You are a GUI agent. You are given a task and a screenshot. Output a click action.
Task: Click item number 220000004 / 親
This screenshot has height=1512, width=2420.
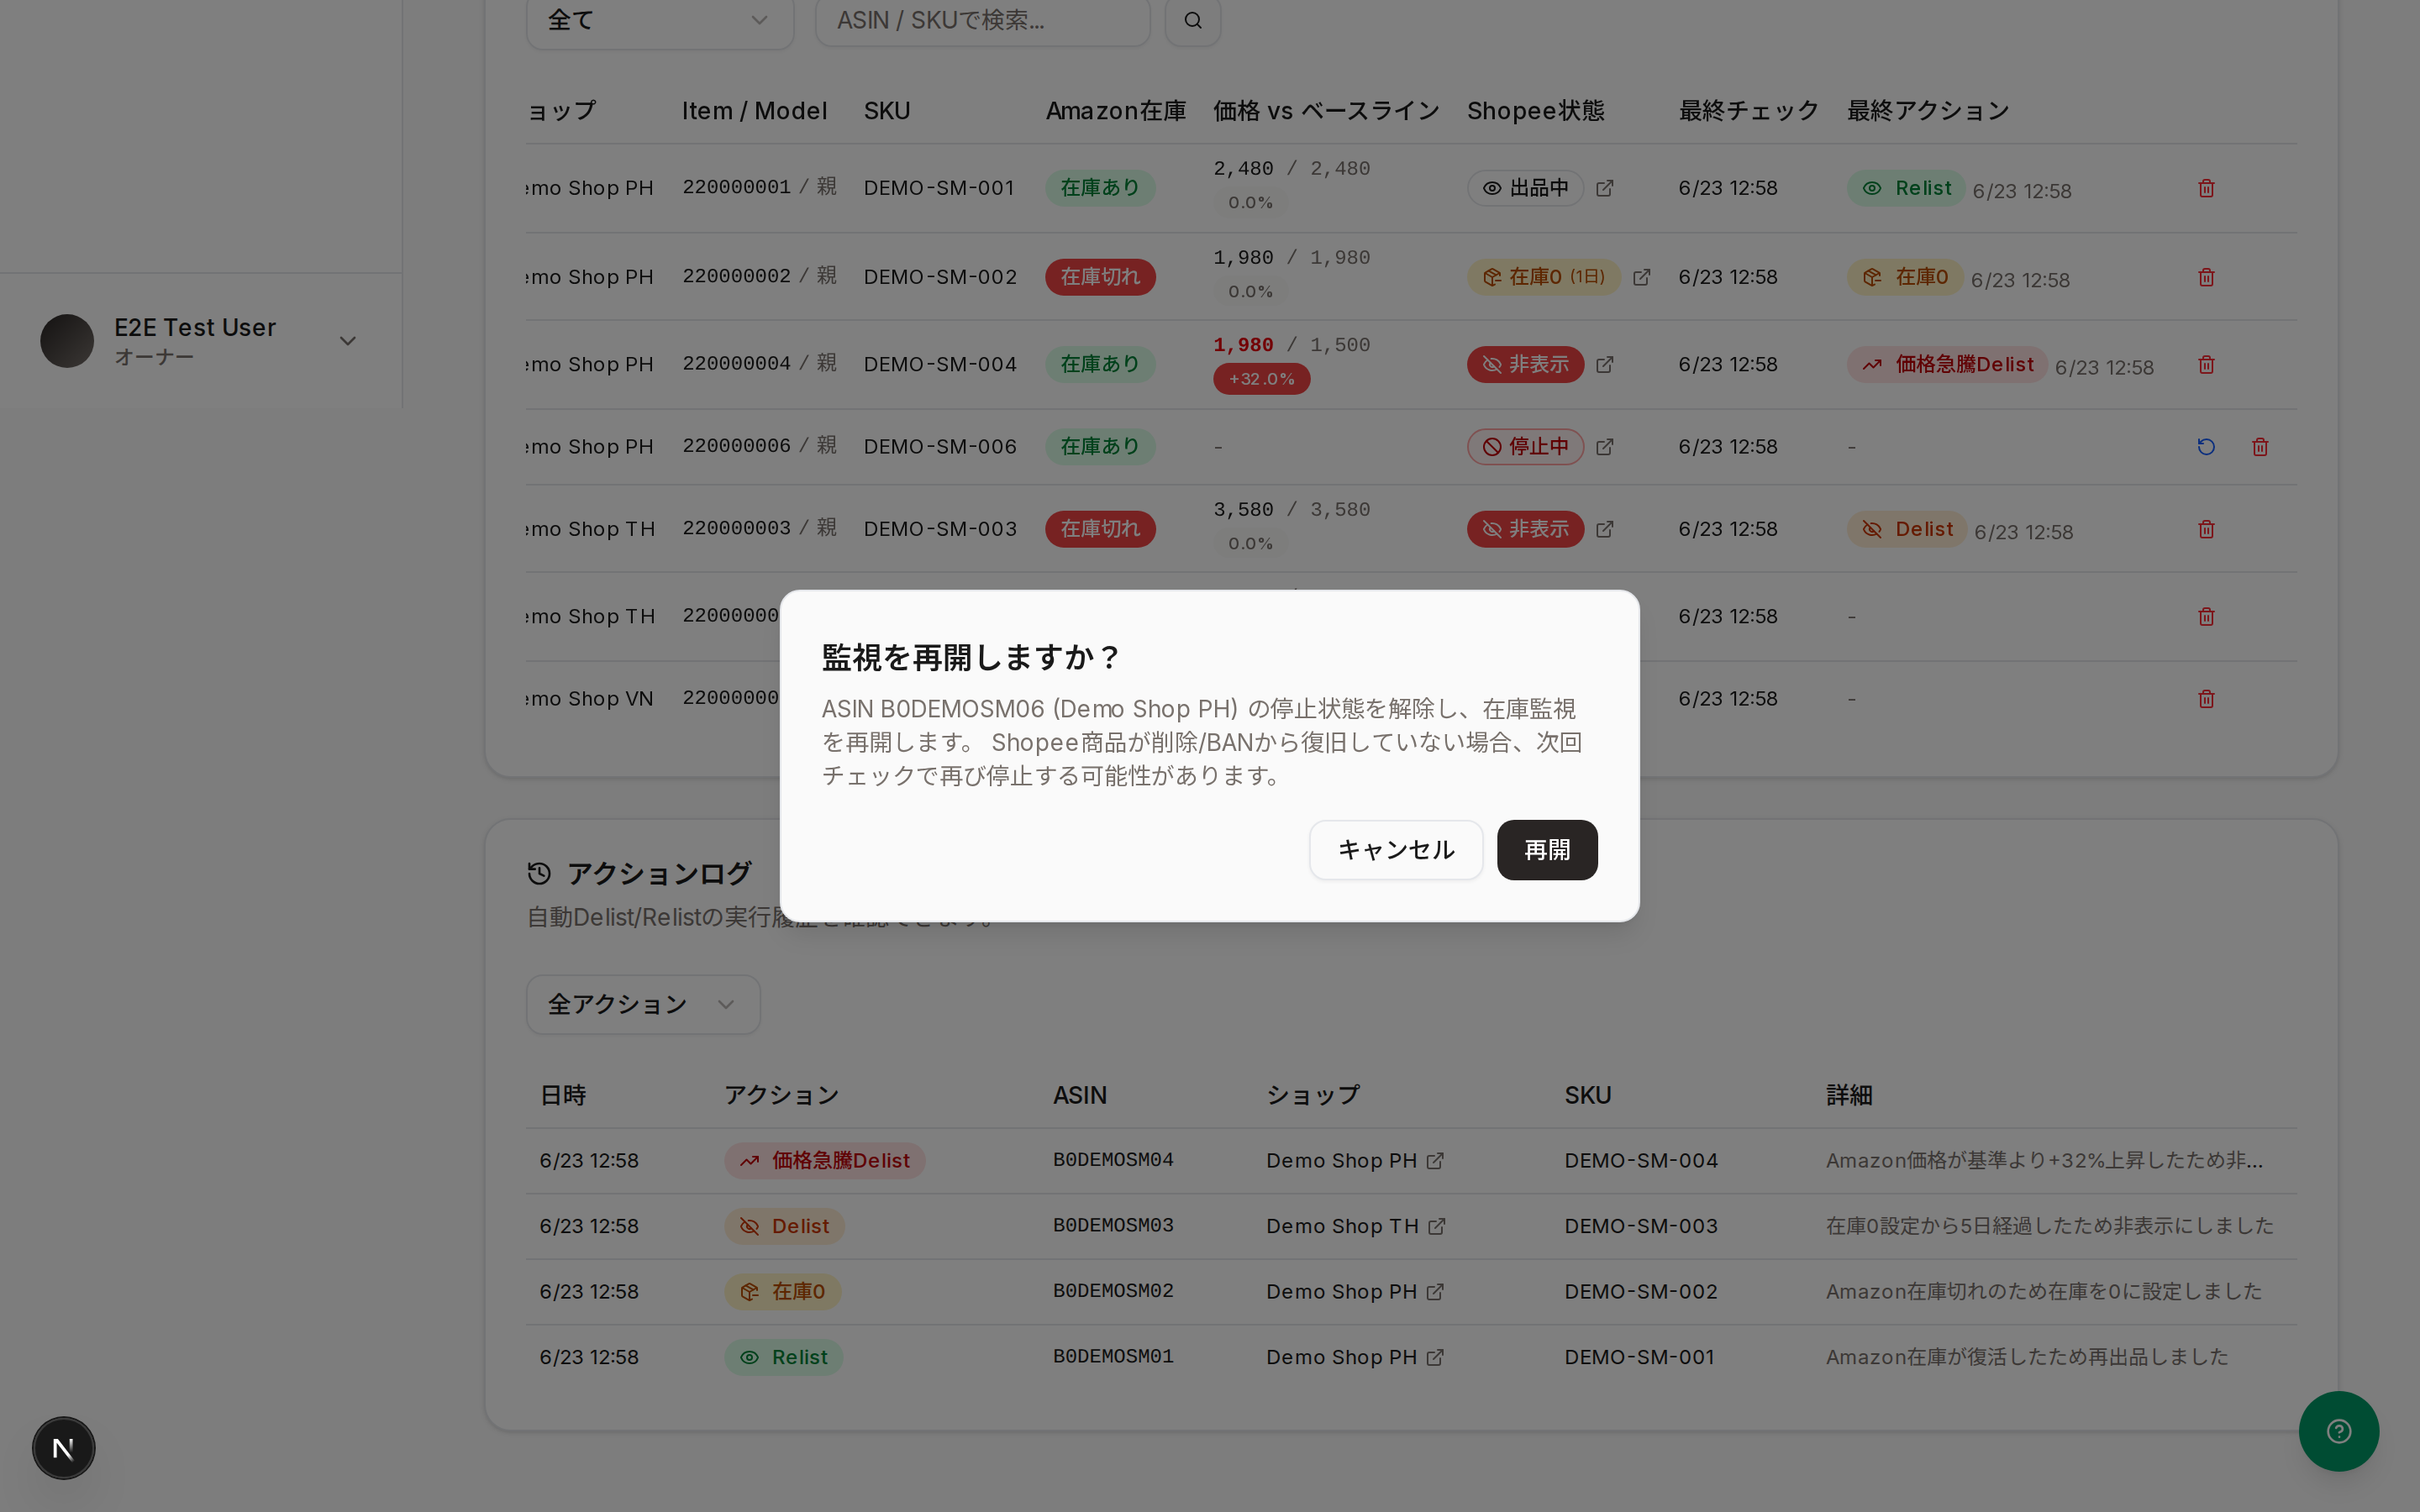[x=759, y=364]
